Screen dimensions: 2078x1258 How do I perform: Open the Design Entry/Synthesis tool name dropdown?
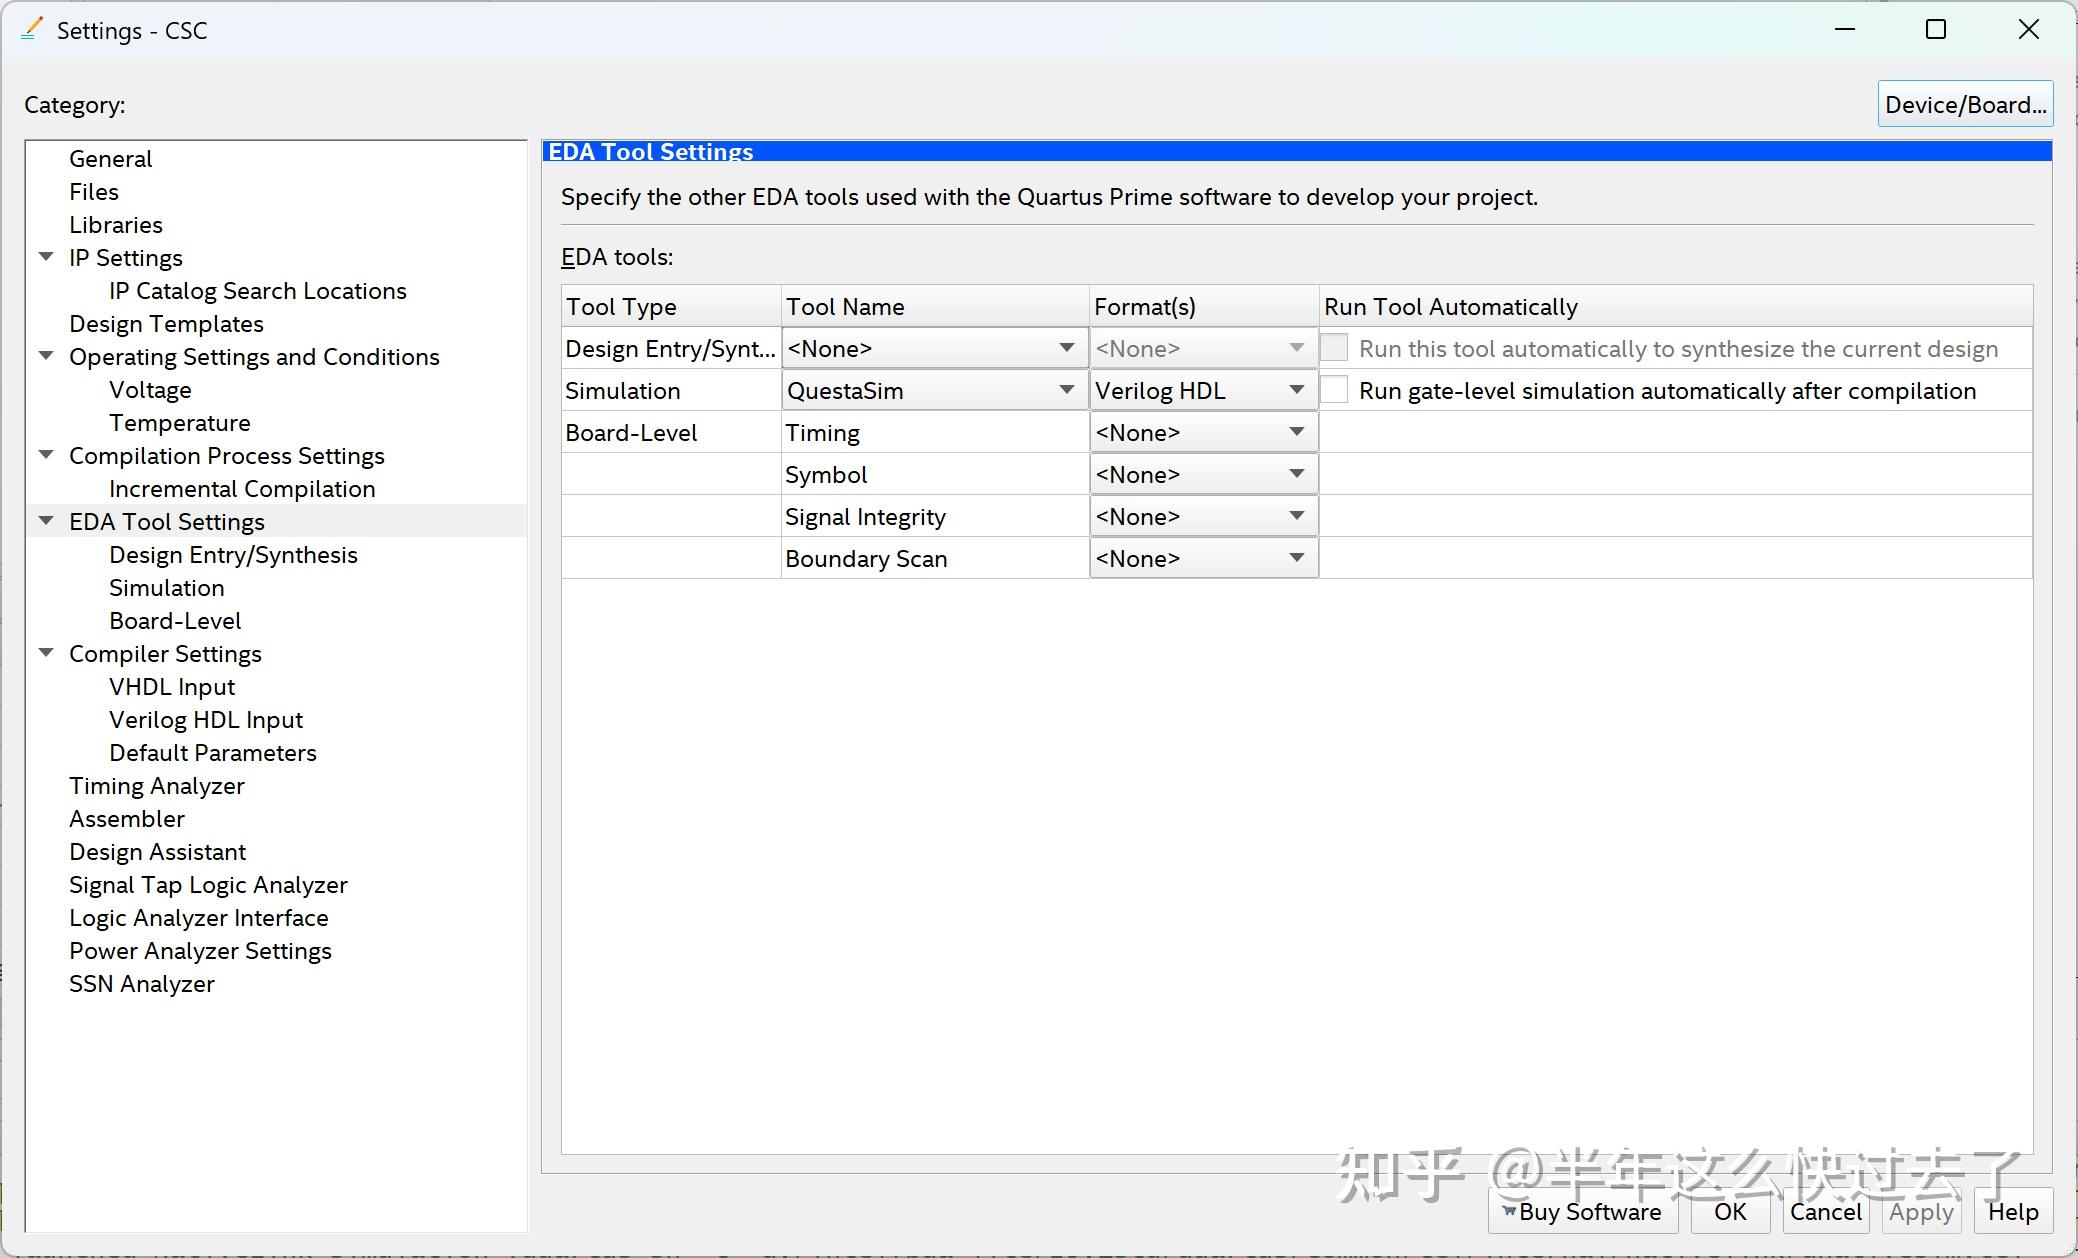click(x=934, y=348)
